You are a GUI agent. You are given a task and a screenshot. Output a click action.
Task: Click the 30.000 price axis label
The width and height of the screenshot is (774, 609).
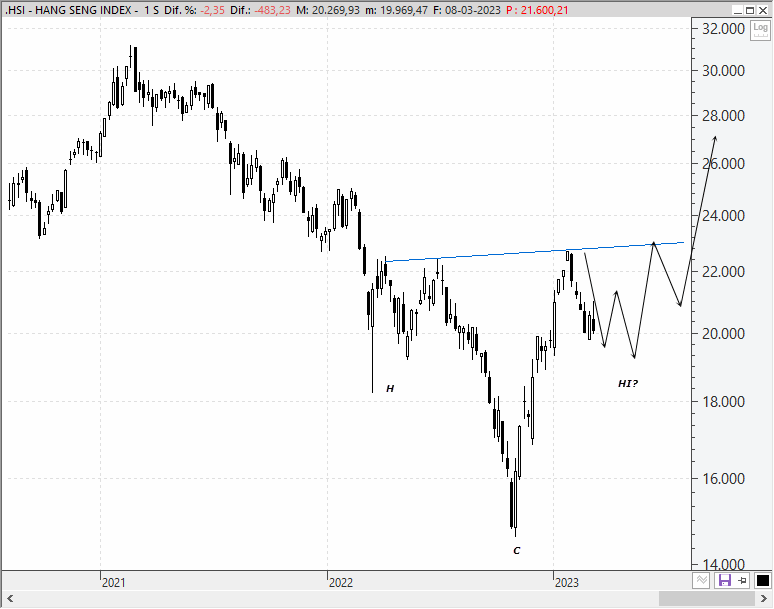pyautogui.click(x=723, y=71)
